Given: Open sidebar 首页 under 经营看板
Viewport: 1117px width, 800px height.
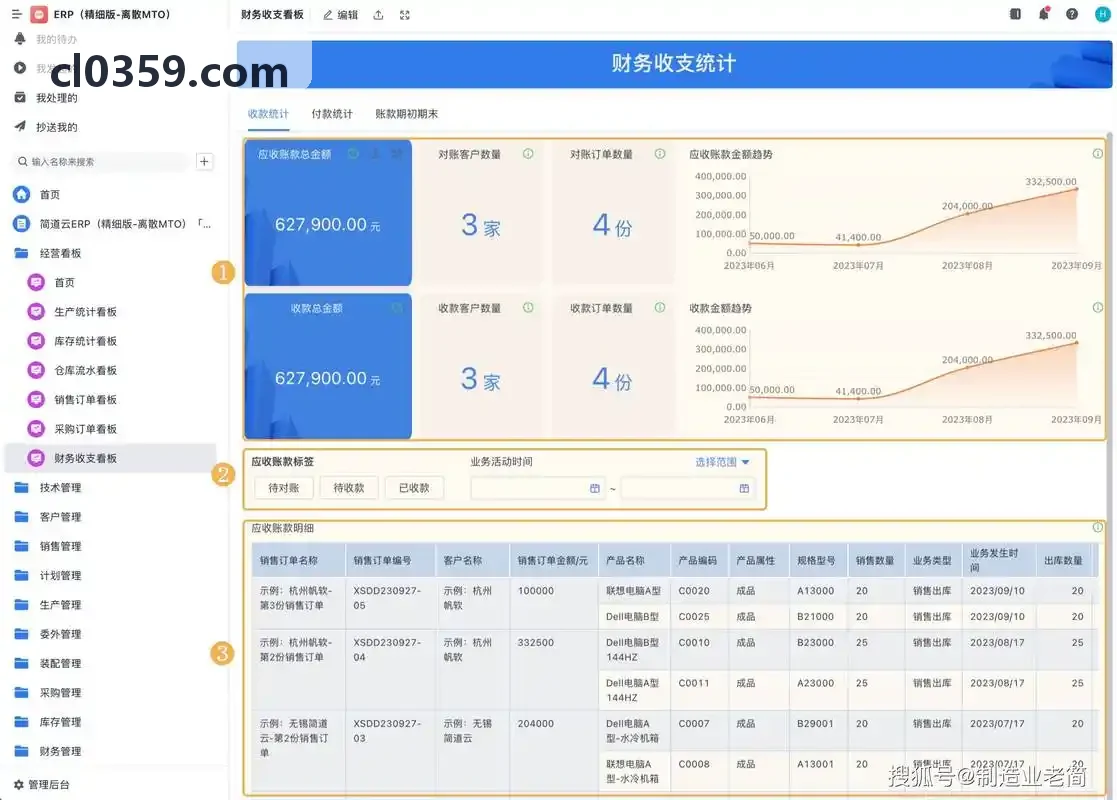Looking at the screenshot, I should tap(64, 282).
